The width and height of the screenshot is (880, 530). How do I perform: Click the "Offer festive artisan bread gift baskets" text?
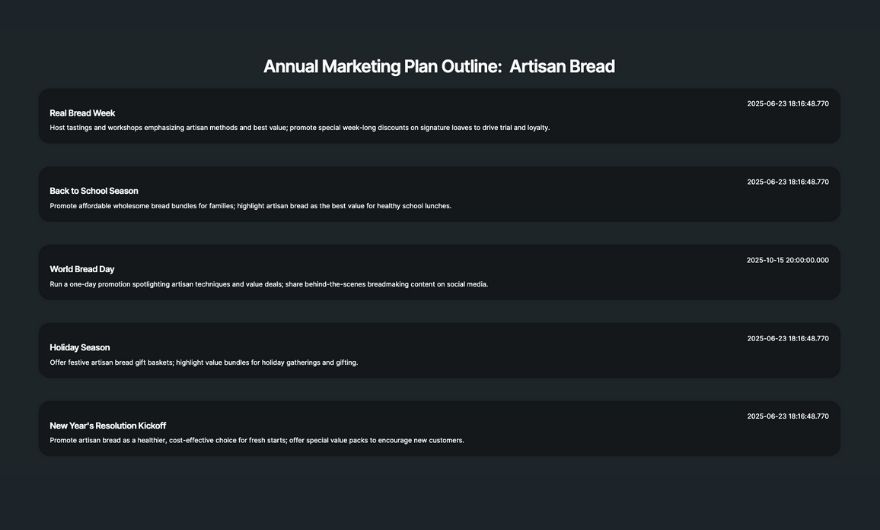coord(111,362)
